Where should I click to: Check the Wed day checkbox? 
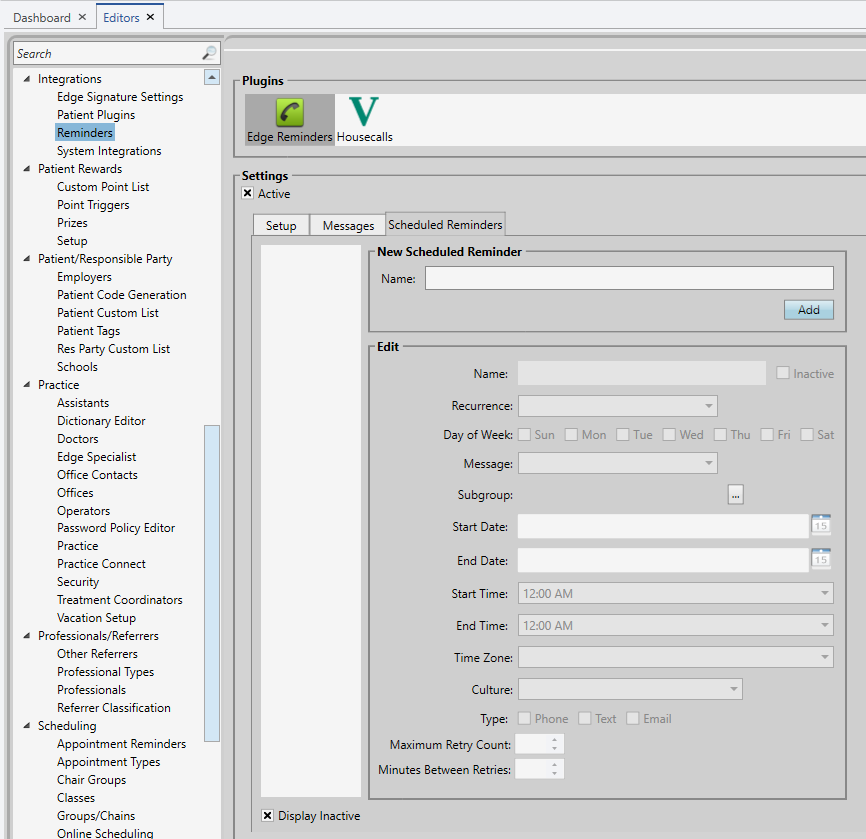pos(669,435)
